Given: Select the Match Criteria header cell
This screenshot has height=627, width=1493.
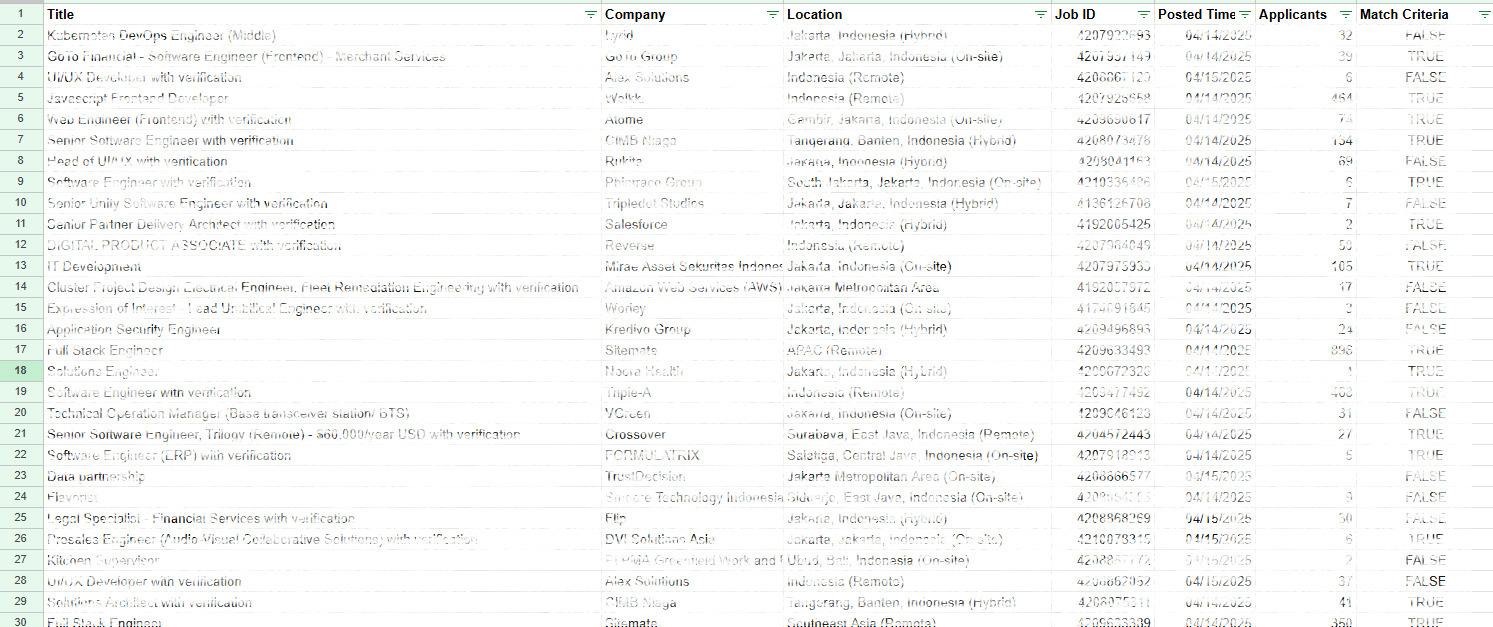Looking at the screenshot, I should pos(1425,15).
